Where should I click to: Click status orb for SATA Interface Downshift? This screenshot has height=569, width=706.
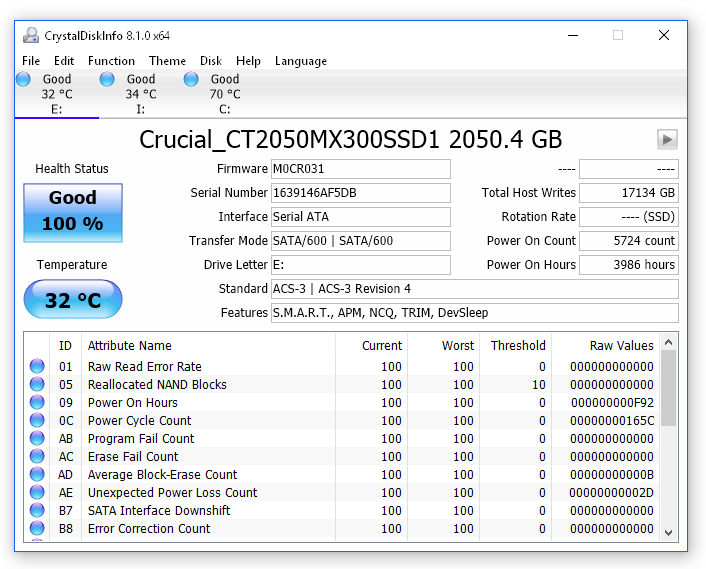(x=38, y=511)
